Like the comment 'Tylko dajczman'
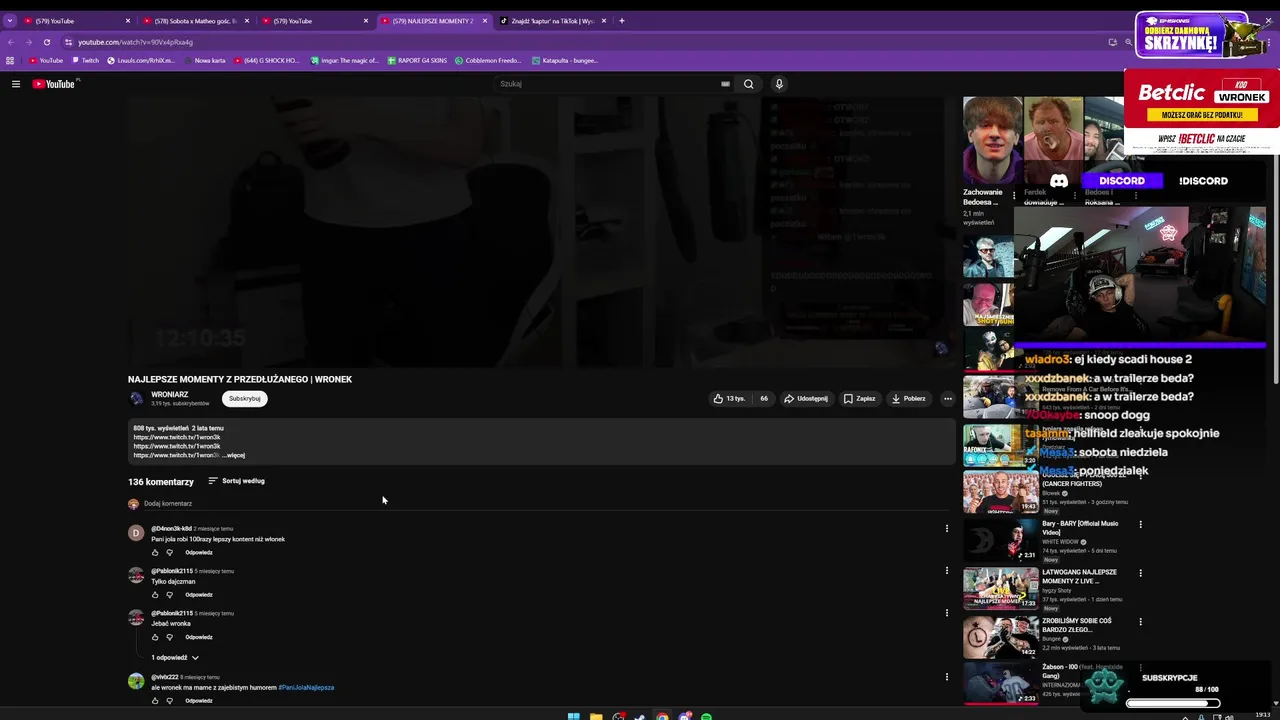This screenshot has height=720, width=1280. 155,595
